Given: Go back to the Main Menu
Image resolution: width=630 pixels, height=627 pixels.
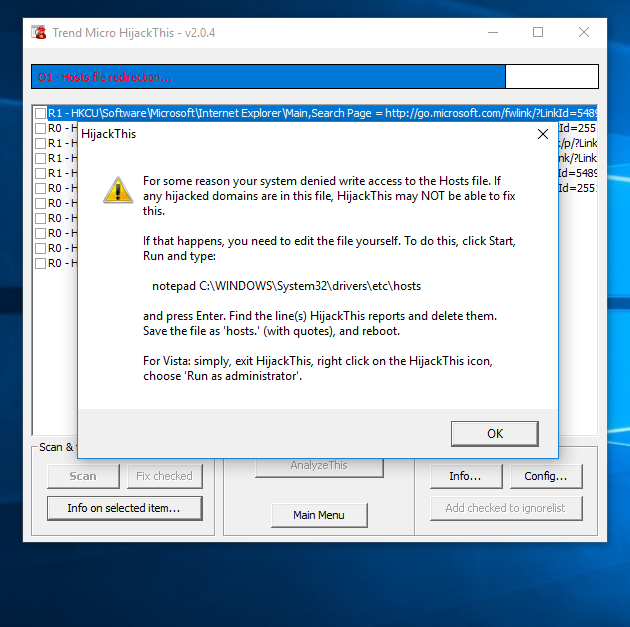Looking at the screenshot, I should pyautogui.click(x=319, y=515).
